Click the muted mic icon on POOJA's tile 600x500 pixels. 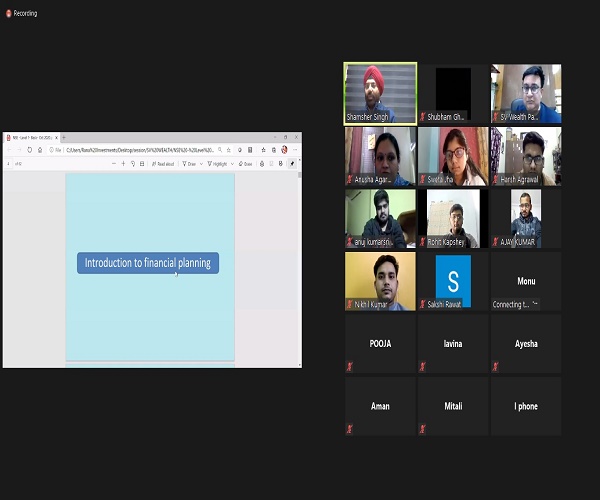(x=350, y=366)
